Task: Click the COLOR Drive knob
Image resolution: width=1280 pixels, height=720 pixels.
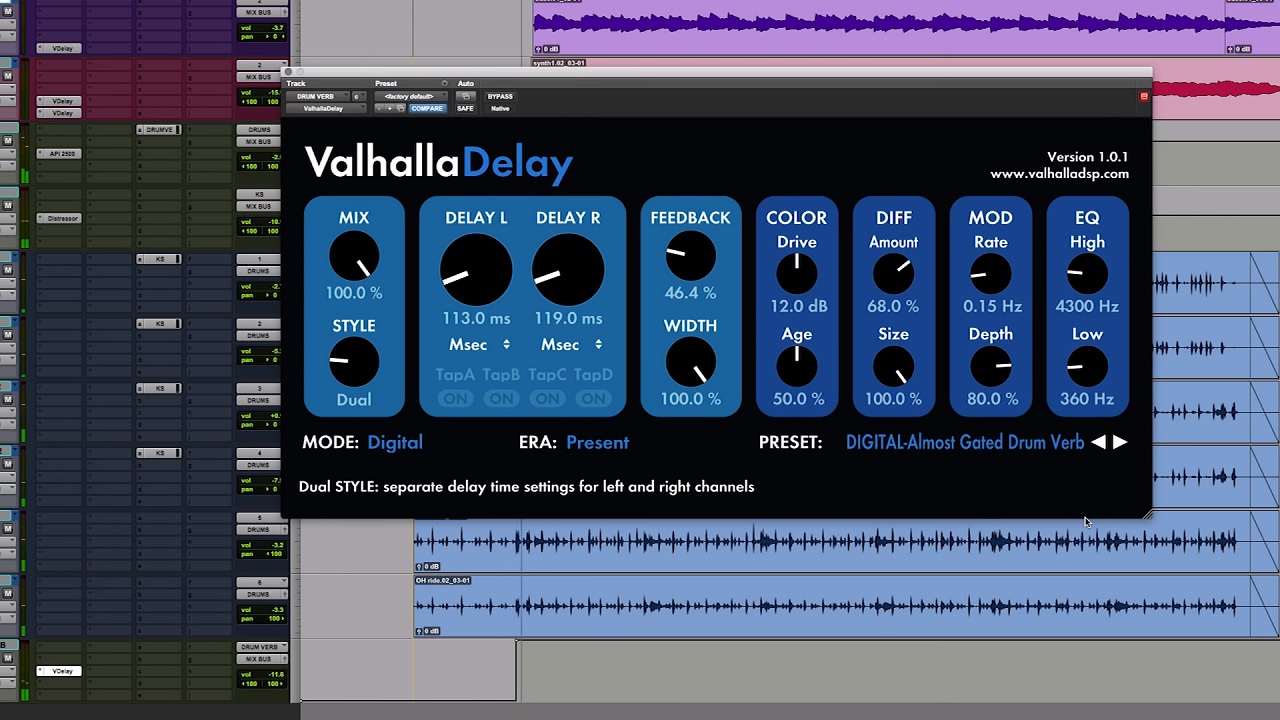Action: tap(796, 273)
